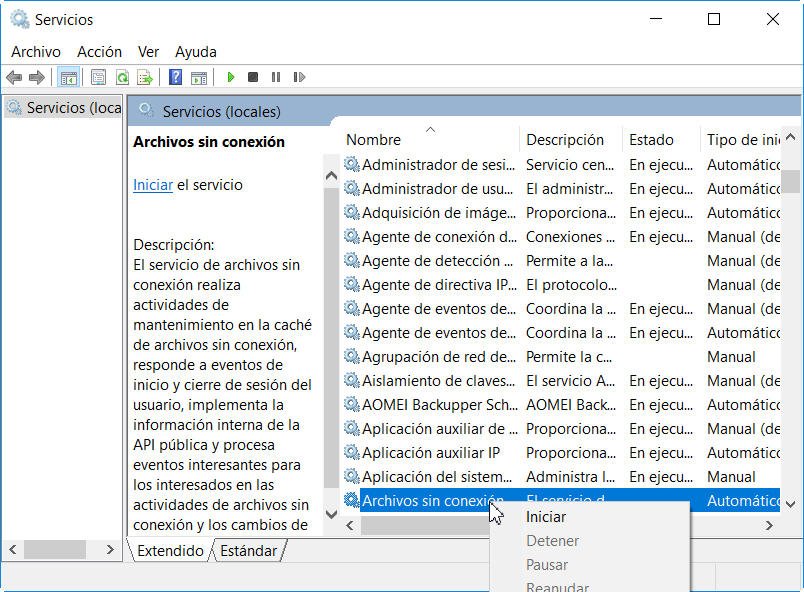Sort by the Estado column header

point(661,139)
